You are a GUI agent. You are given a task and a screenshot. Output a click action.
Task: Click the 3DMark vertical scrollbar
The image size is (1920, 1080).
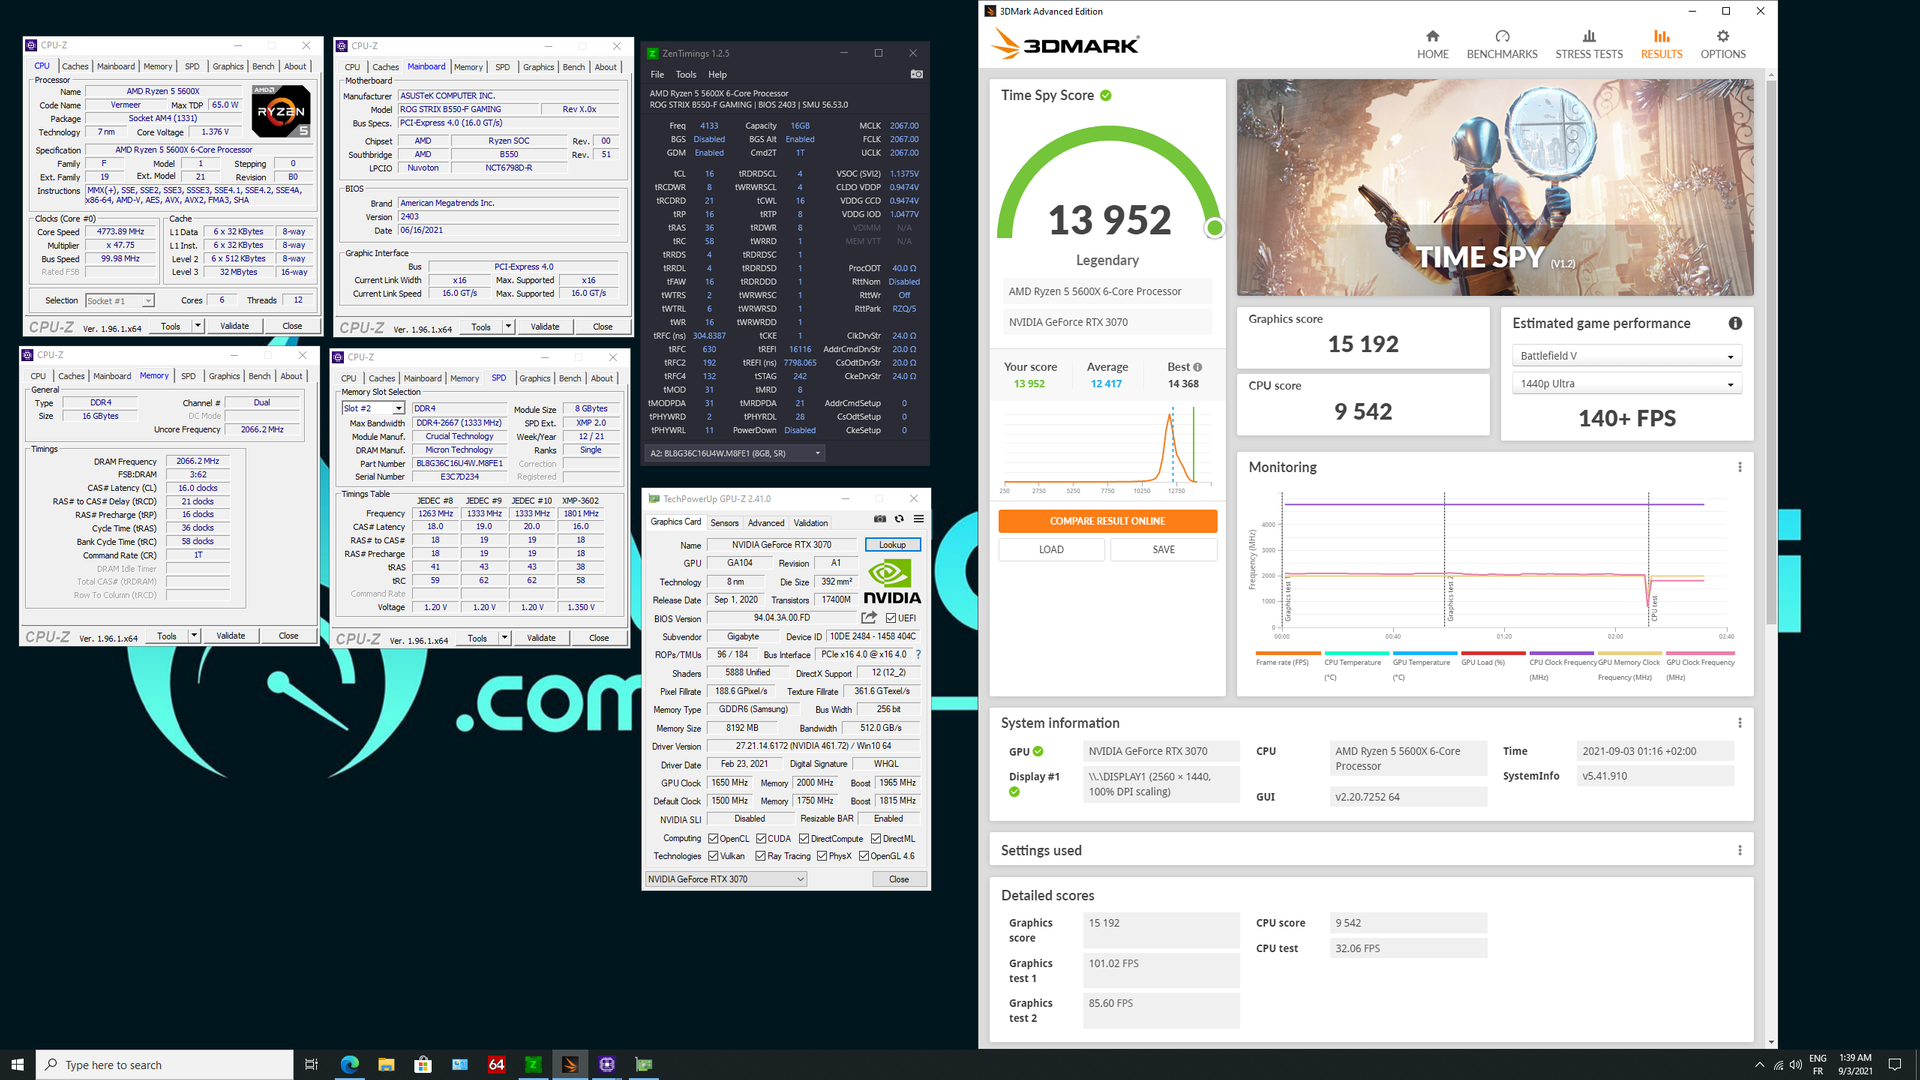click(x=1771, y=350)
